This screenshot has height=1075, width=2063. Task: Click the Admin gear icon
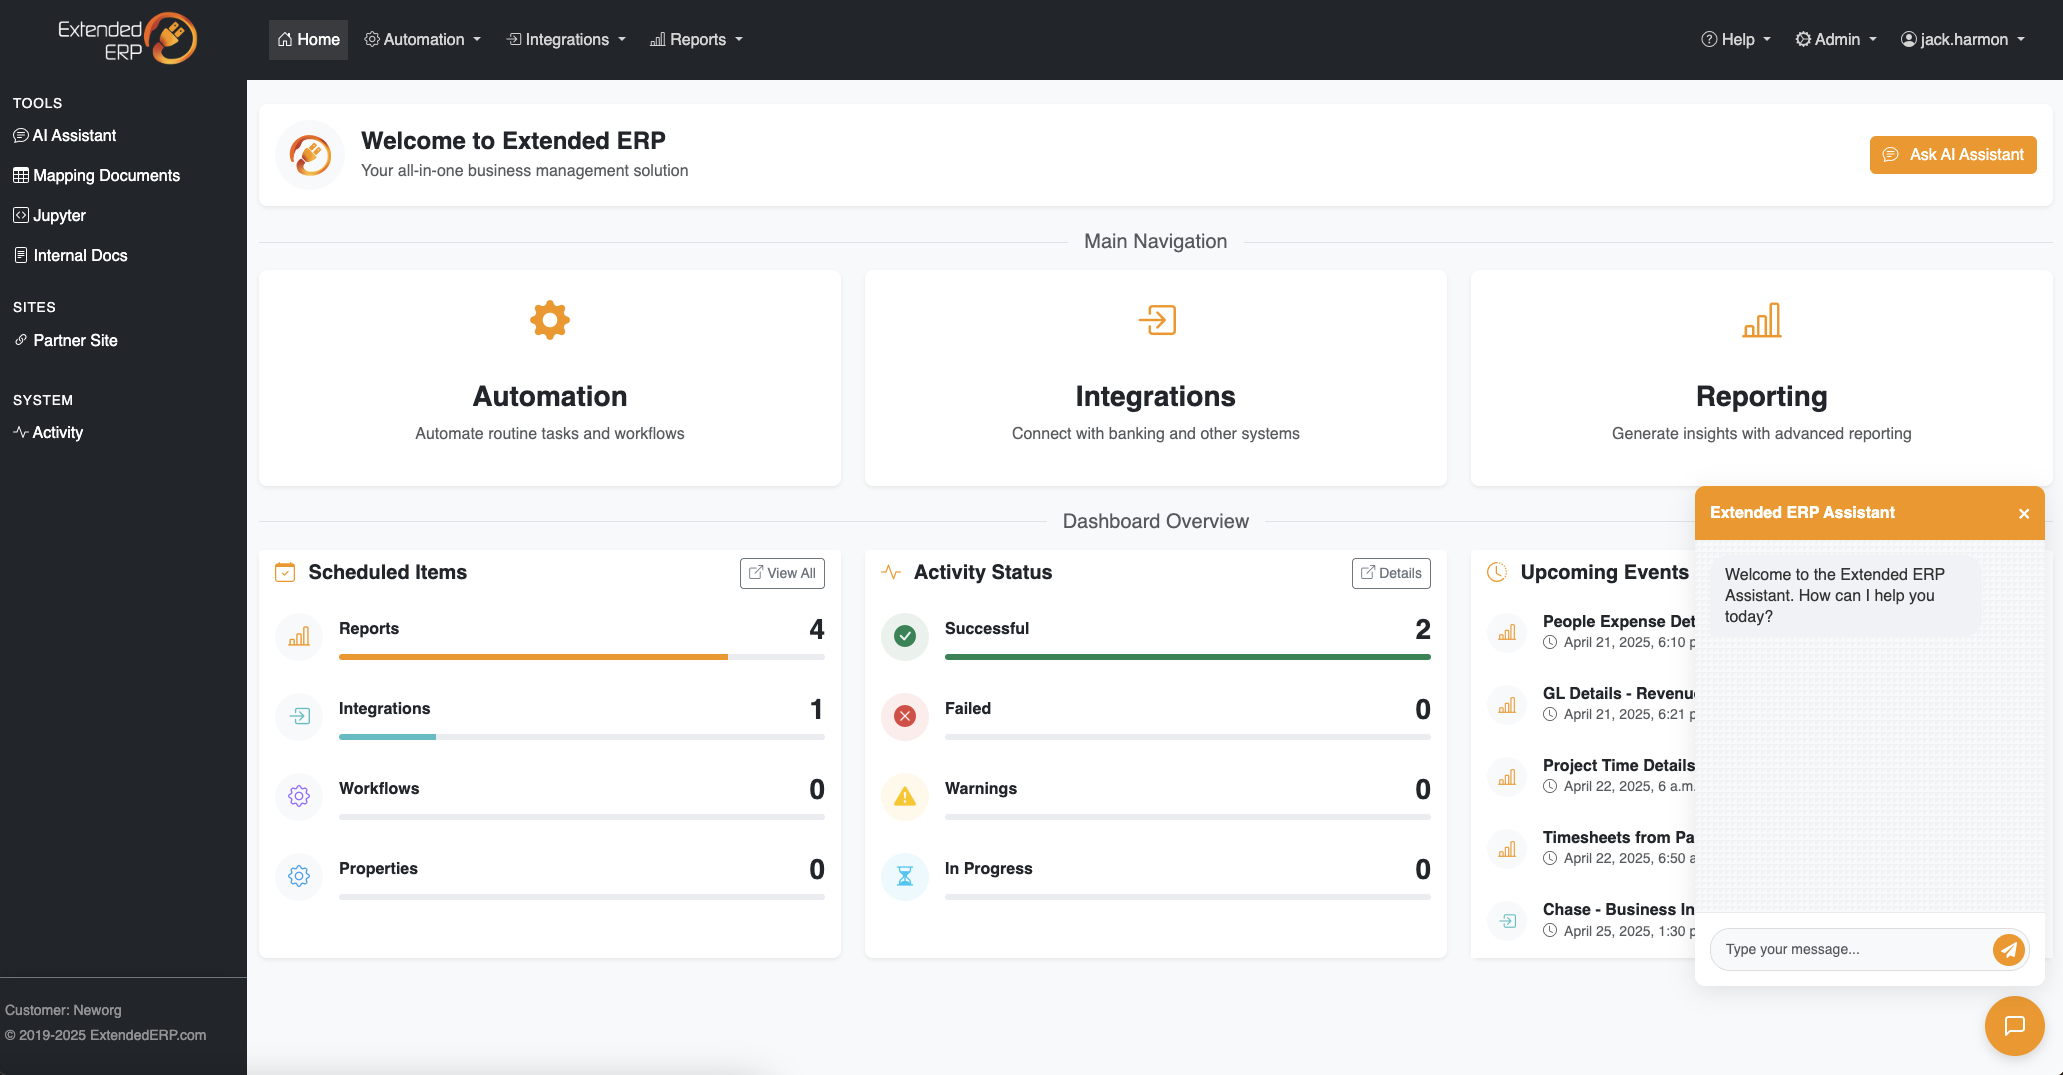pos(1803,39)
